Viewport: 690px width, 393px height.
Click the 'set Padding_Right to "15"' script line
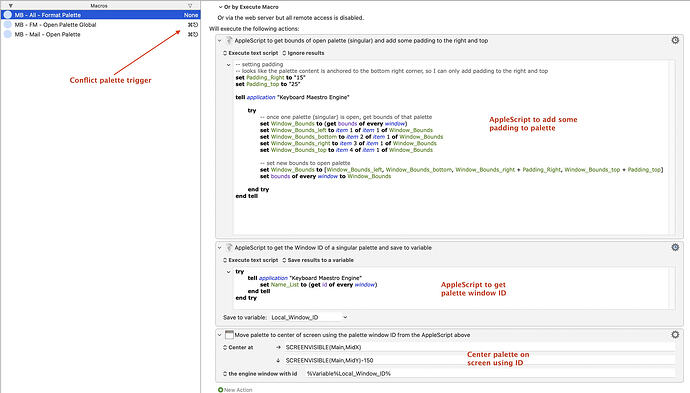[x=270, y=77]
